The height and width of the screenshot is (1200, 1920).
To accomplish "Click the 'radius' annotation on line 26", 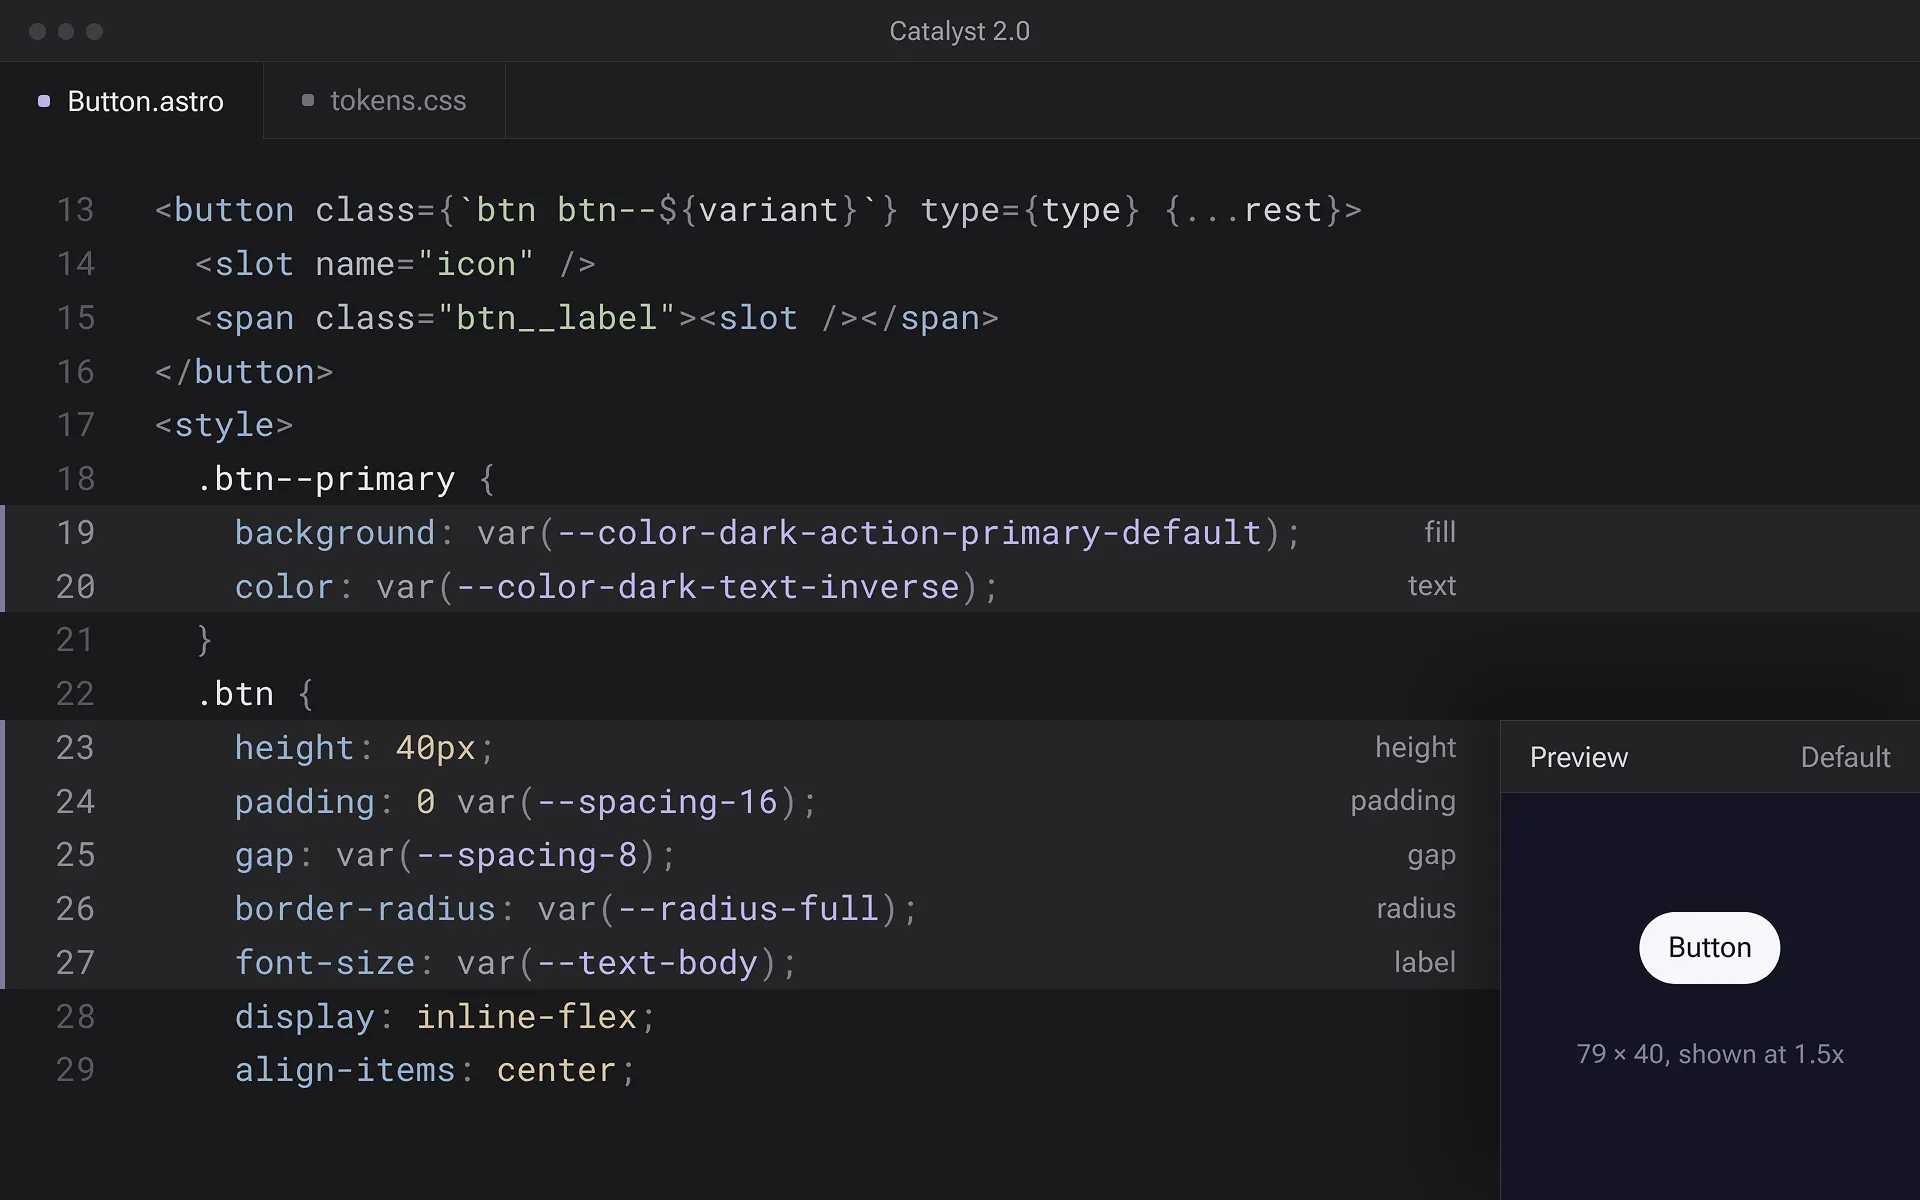I will point(1416,908).
